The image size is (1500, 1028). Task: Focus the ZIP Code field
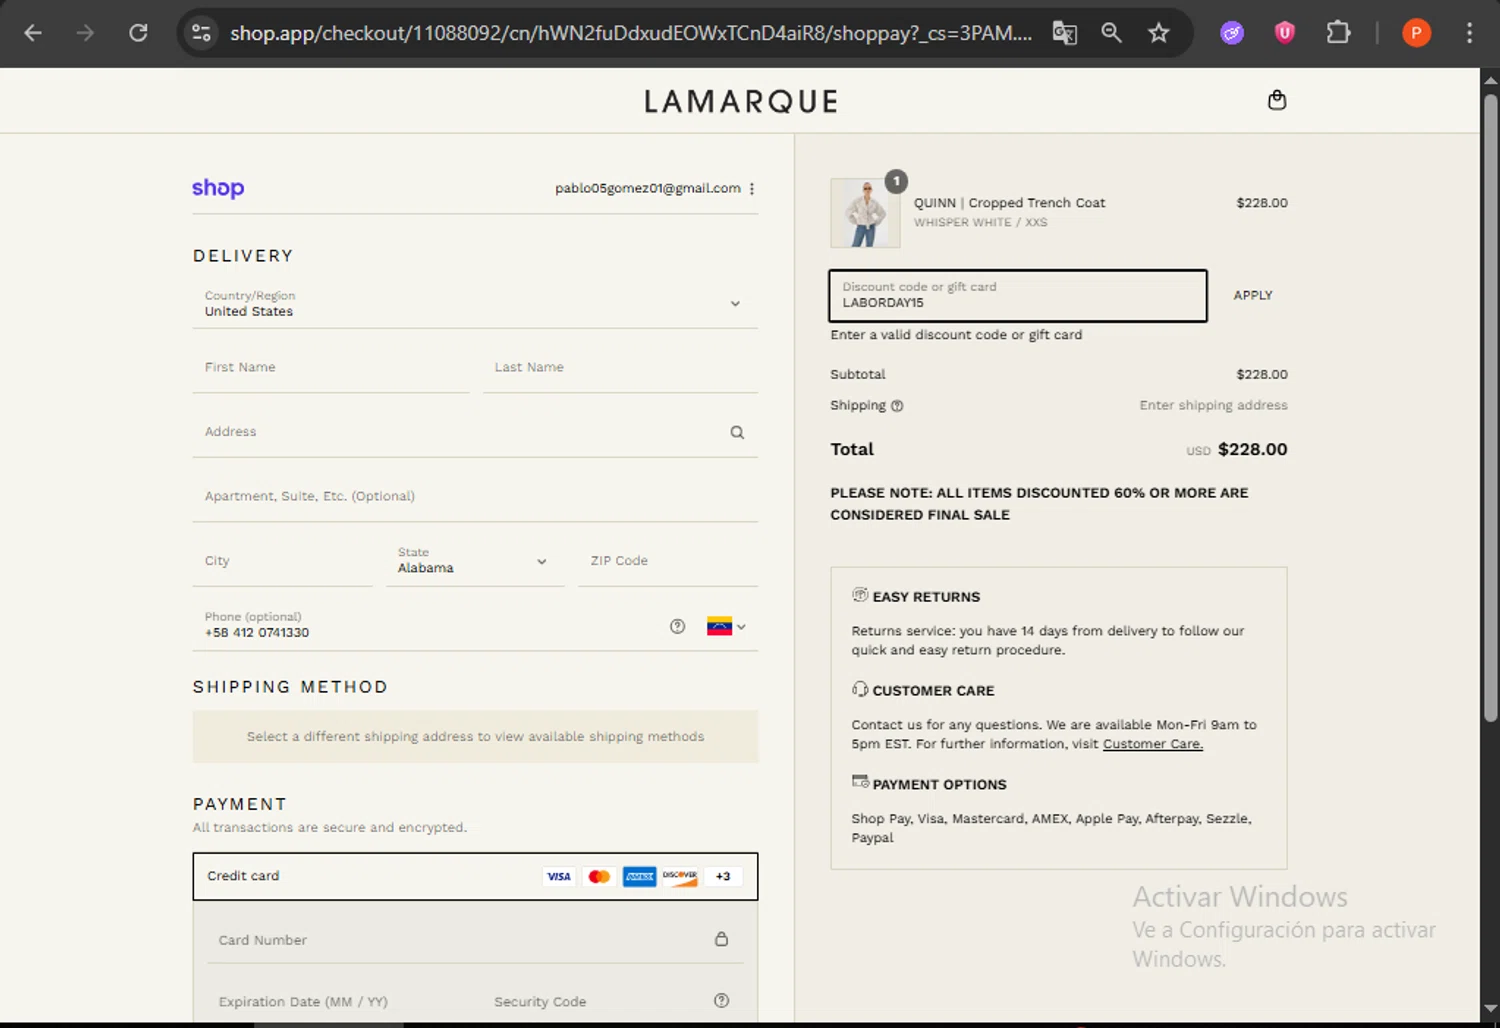(668, 561)
